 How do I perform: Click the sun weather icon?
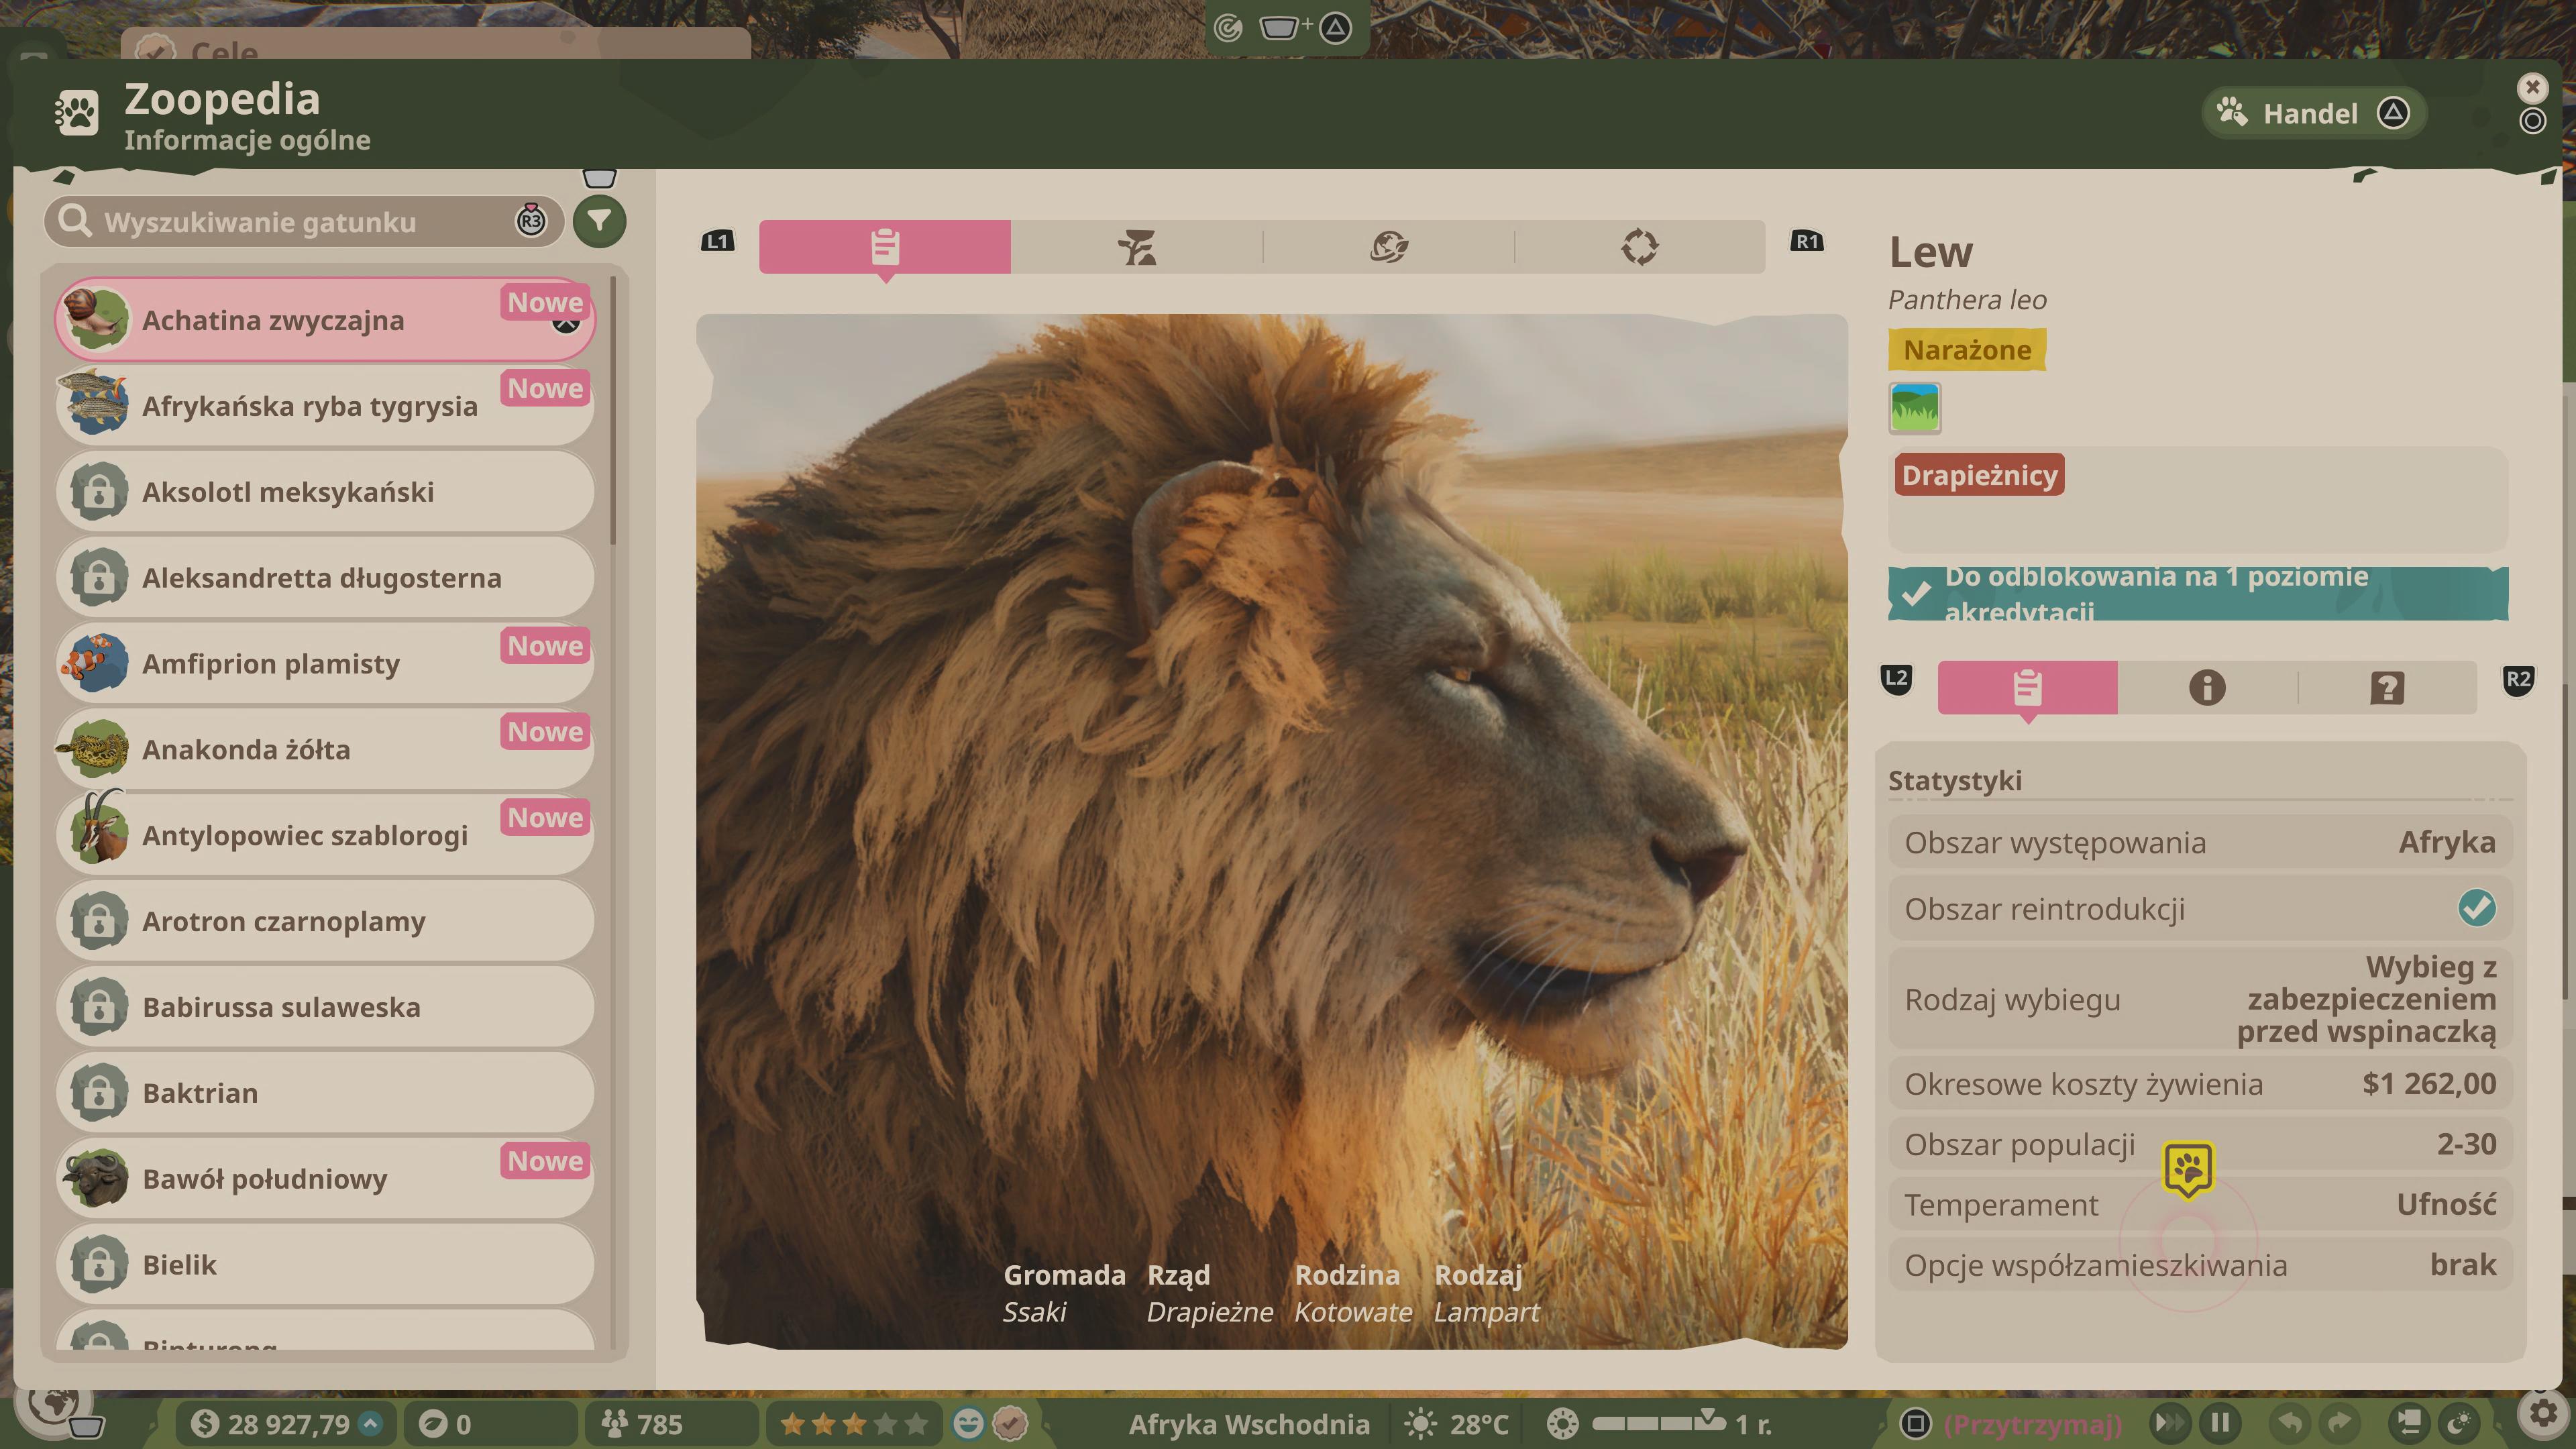[1420, 1423]
